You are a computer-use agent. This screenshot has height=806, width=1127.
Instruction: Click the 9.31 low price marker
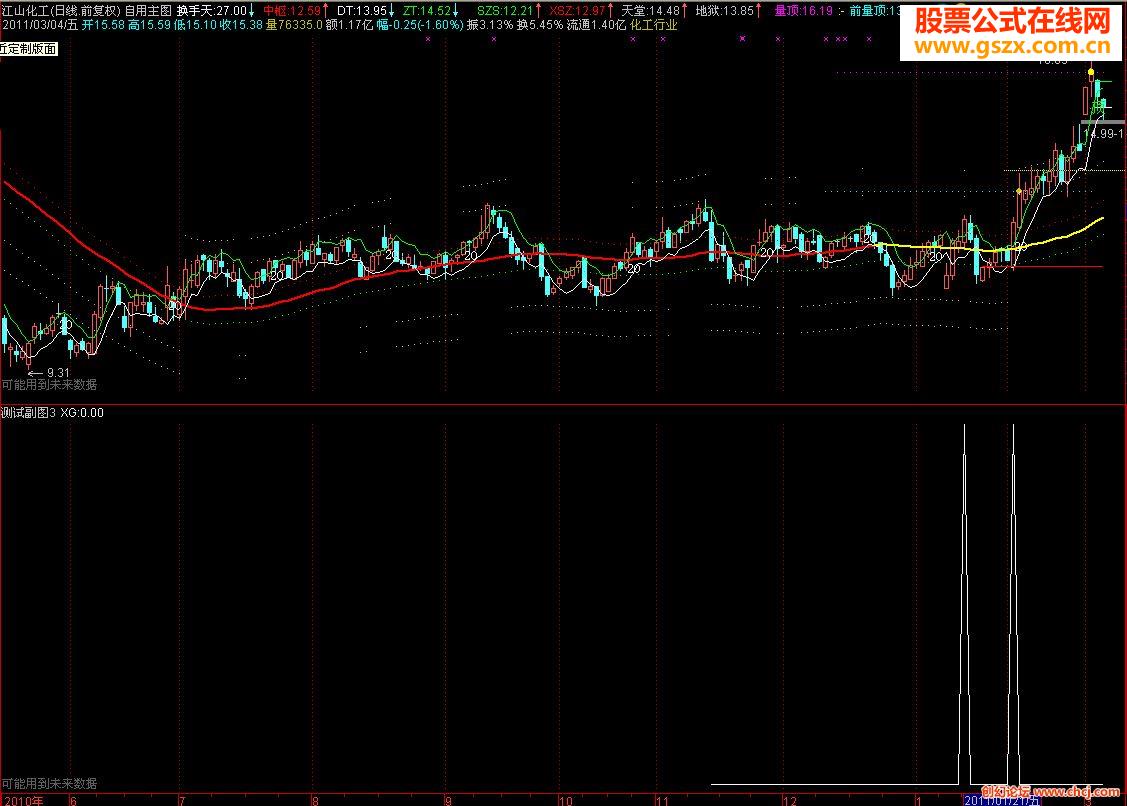58,372
